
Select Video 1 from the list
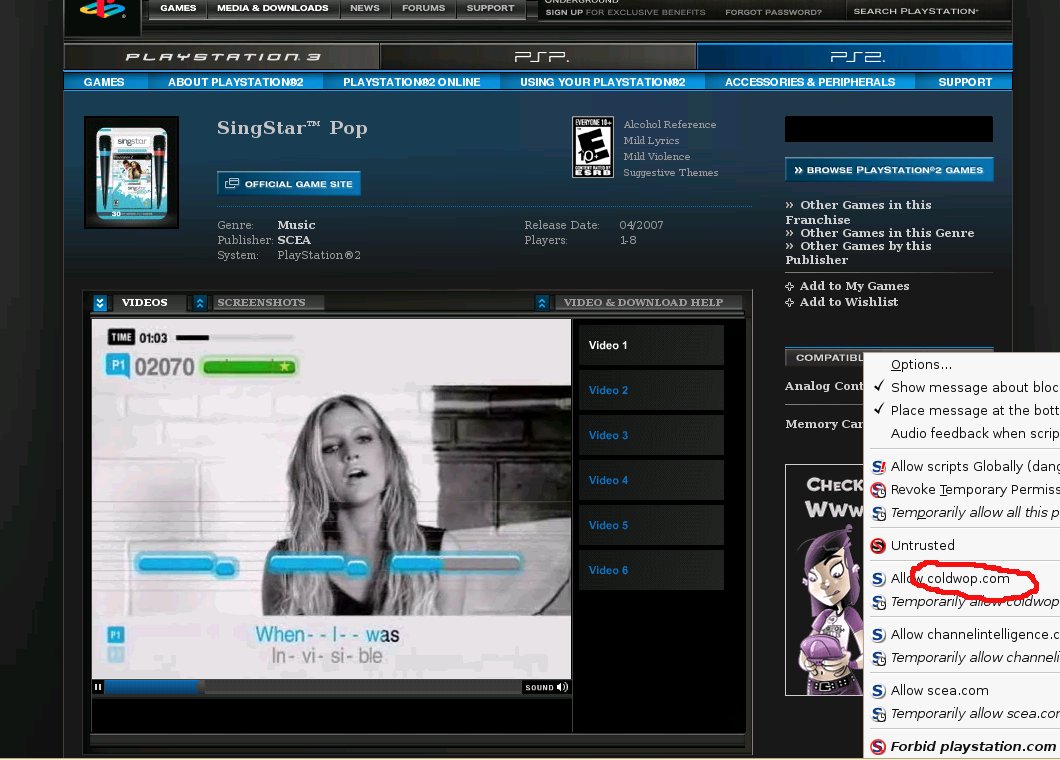coord(651,345)
